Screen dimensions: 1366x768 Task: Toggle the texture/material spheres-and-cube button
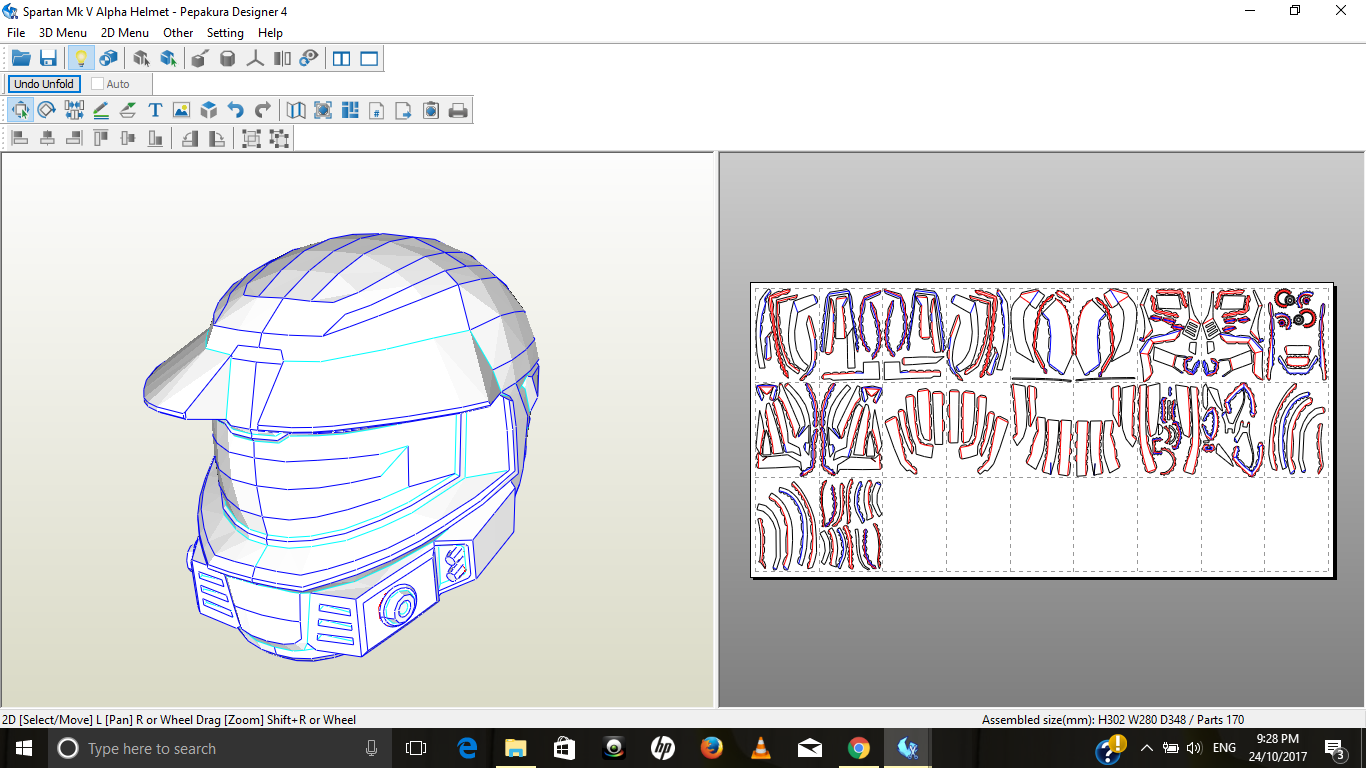pos(108,59)
